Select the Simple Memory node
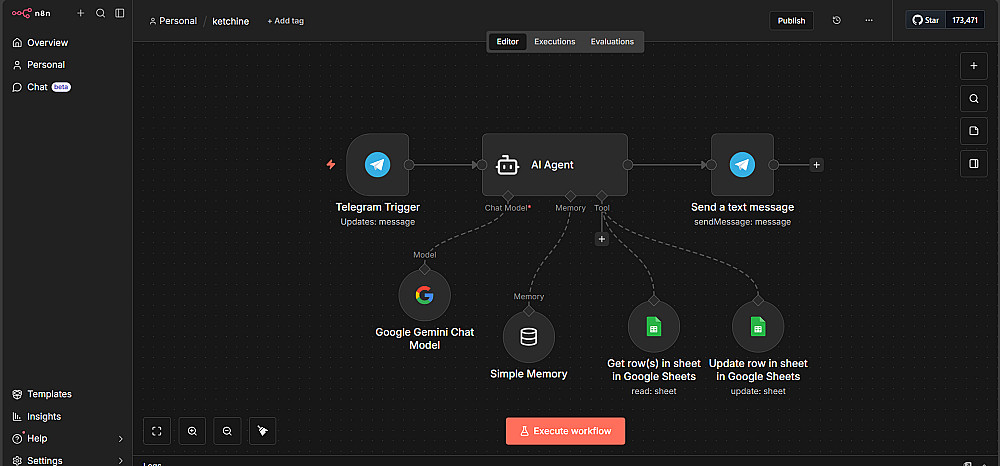 coord(529,337)
